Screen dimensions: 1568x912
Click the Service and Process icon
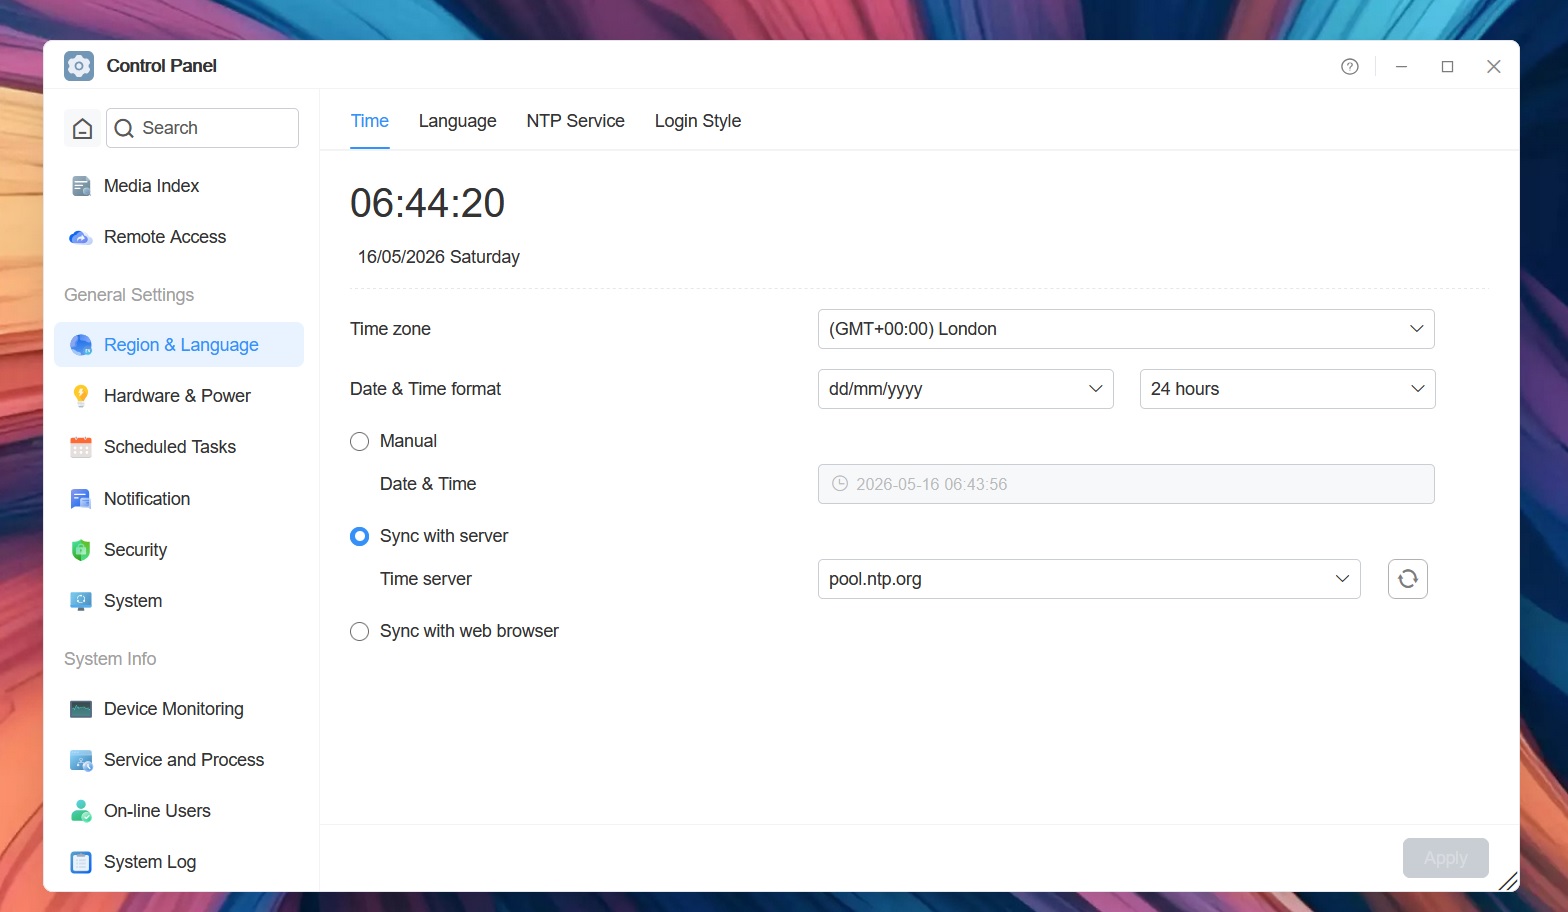click(x=81, y=760)
